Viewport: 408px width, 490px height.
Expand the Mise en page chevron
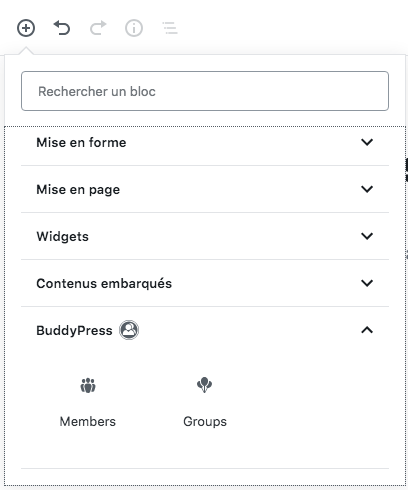(367, 189)
